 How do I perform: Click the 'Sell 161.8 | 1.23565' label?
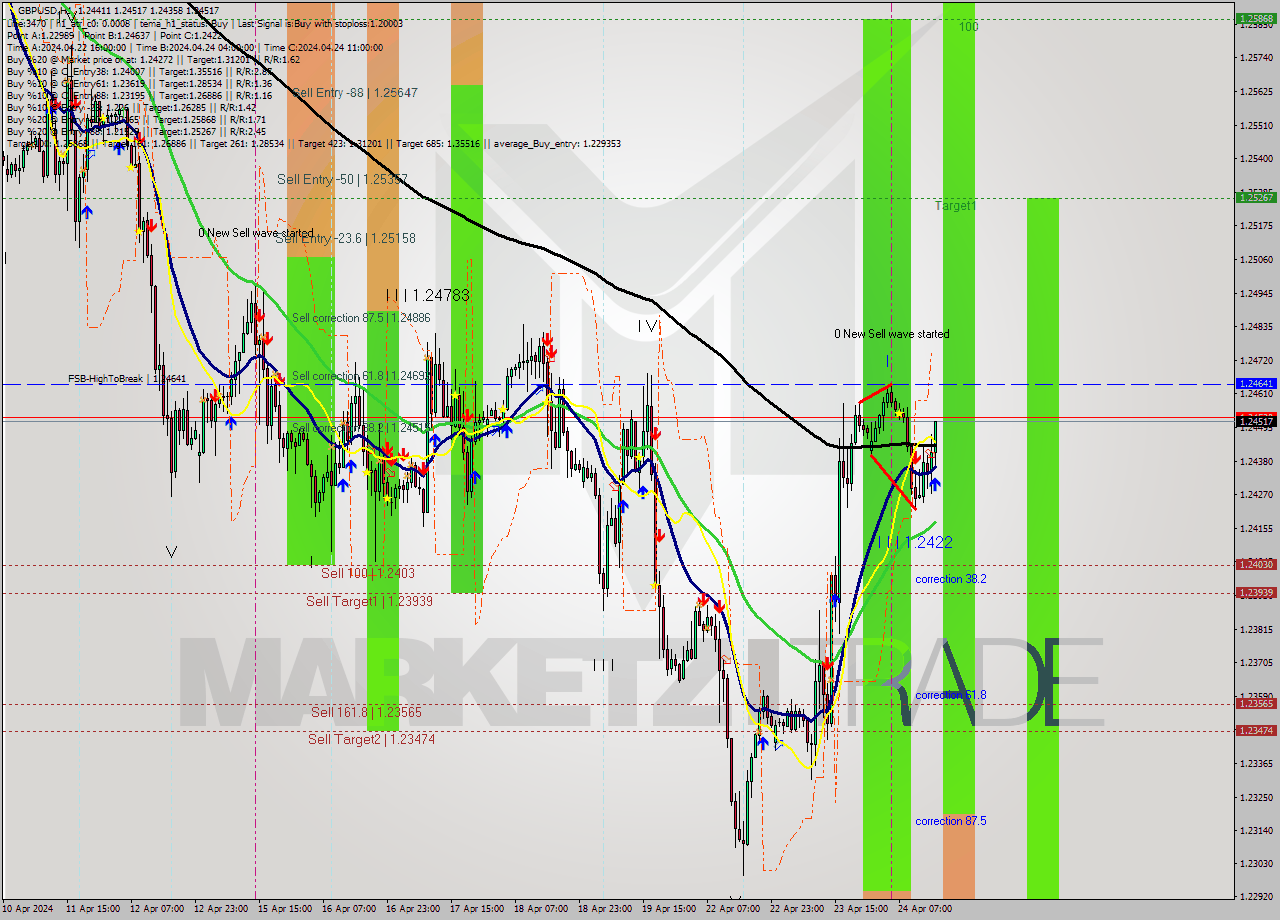point(366,712)
